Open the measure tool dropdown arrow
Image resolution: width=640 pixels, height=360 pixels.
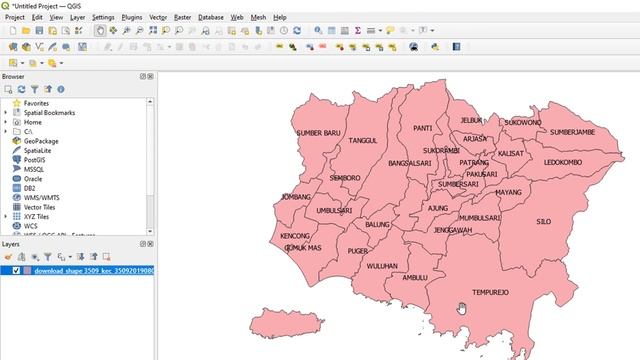[x=380, y=31]
